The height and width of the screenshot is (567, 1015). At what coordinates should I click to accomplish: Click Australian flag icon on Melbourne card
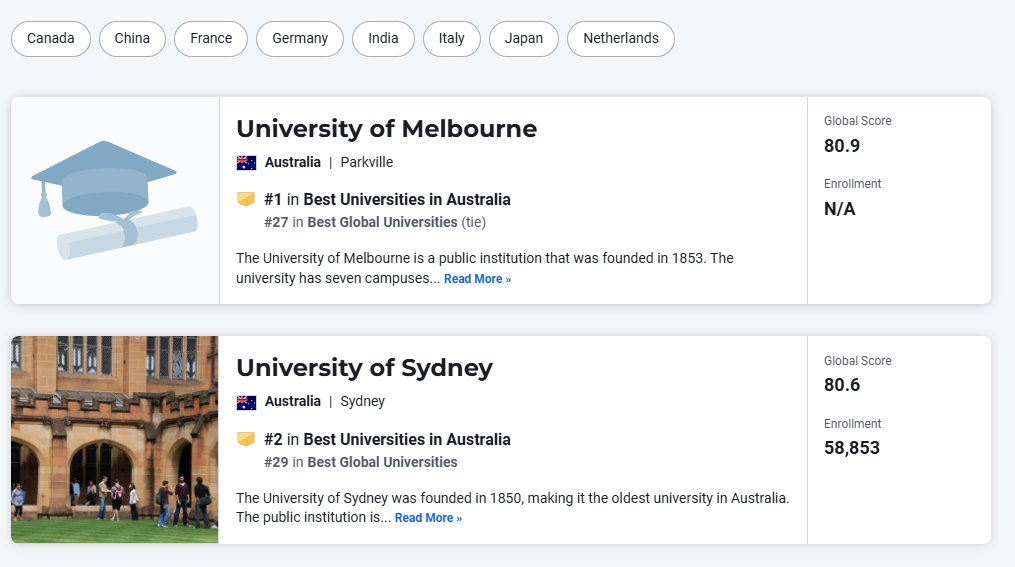(246, 162)
